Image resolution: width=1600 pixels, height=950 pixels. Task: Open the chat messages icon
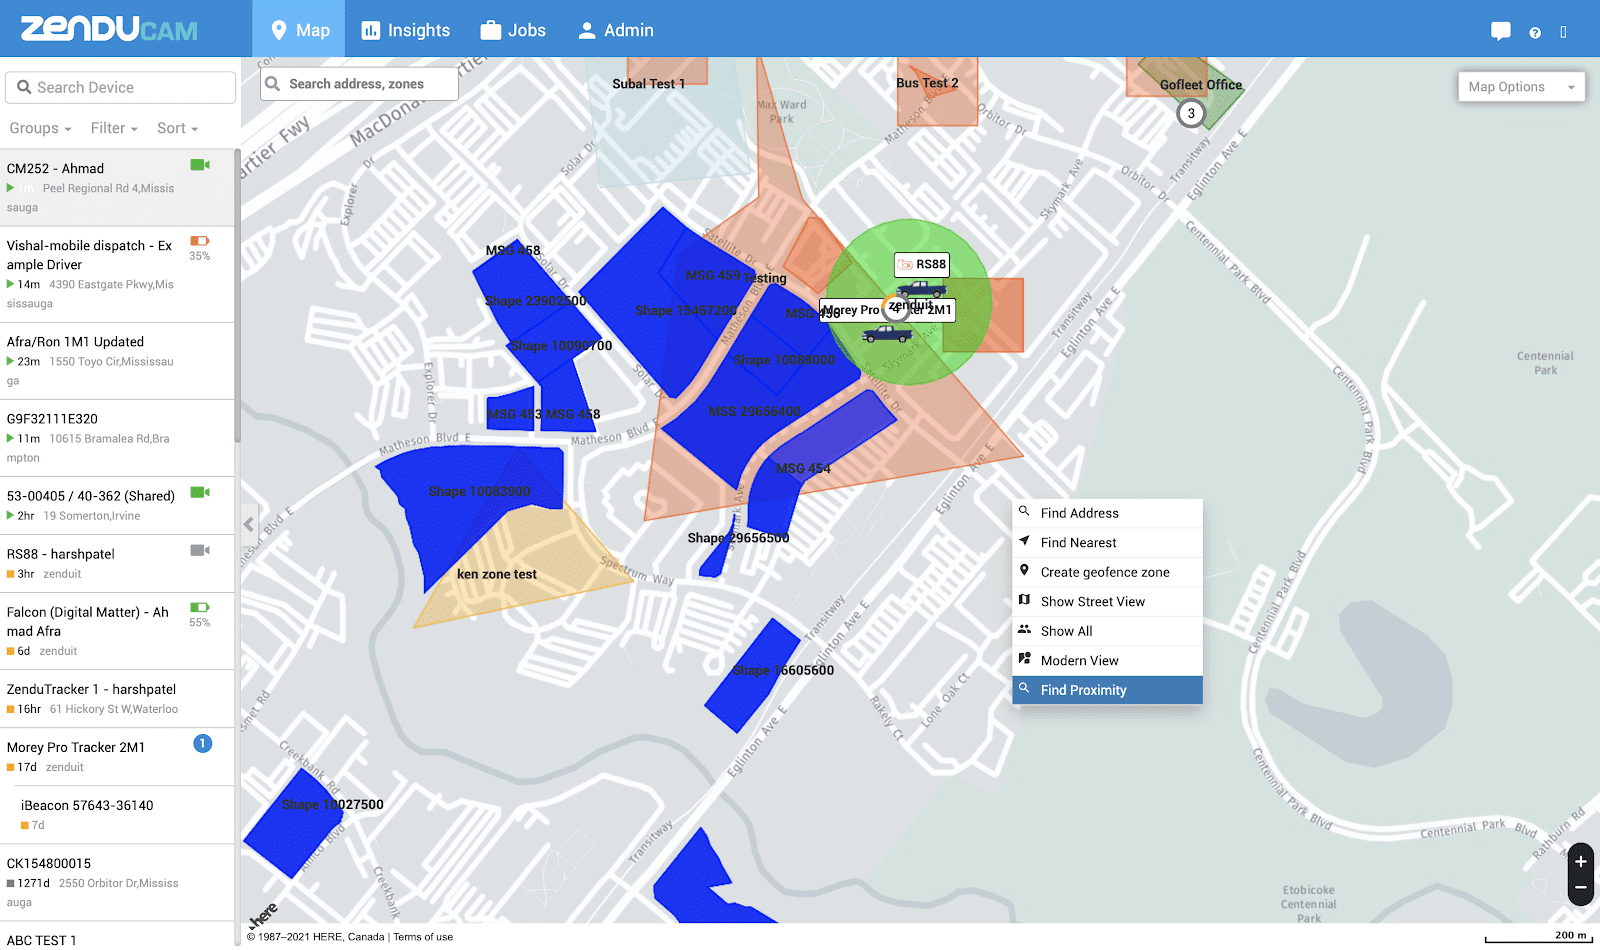point(1500,31)
